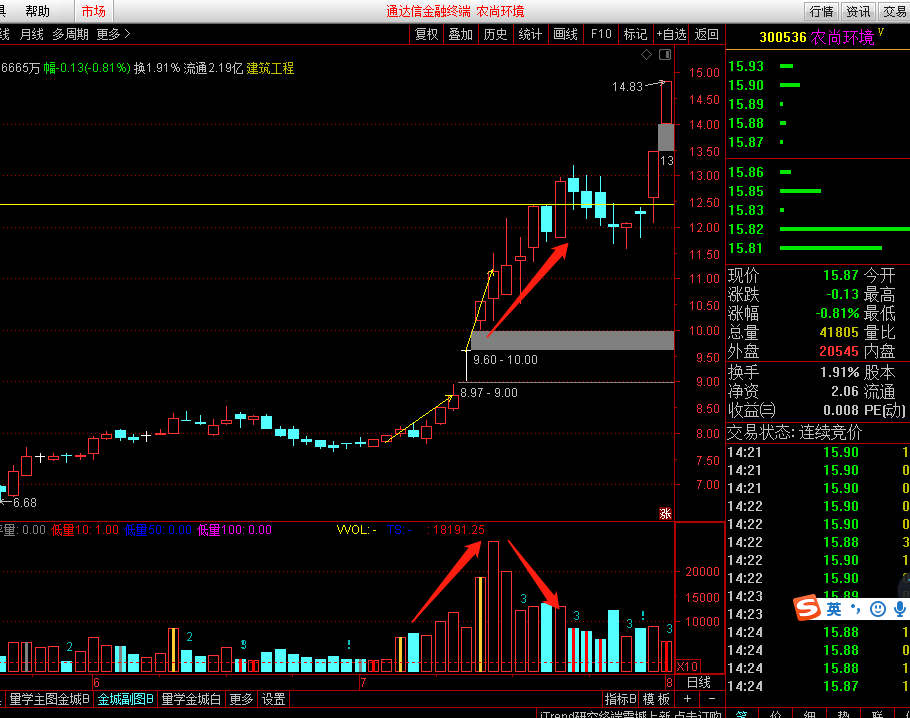Select 价 price tab in quote panel
910x718 pixels.
(775, 713)
